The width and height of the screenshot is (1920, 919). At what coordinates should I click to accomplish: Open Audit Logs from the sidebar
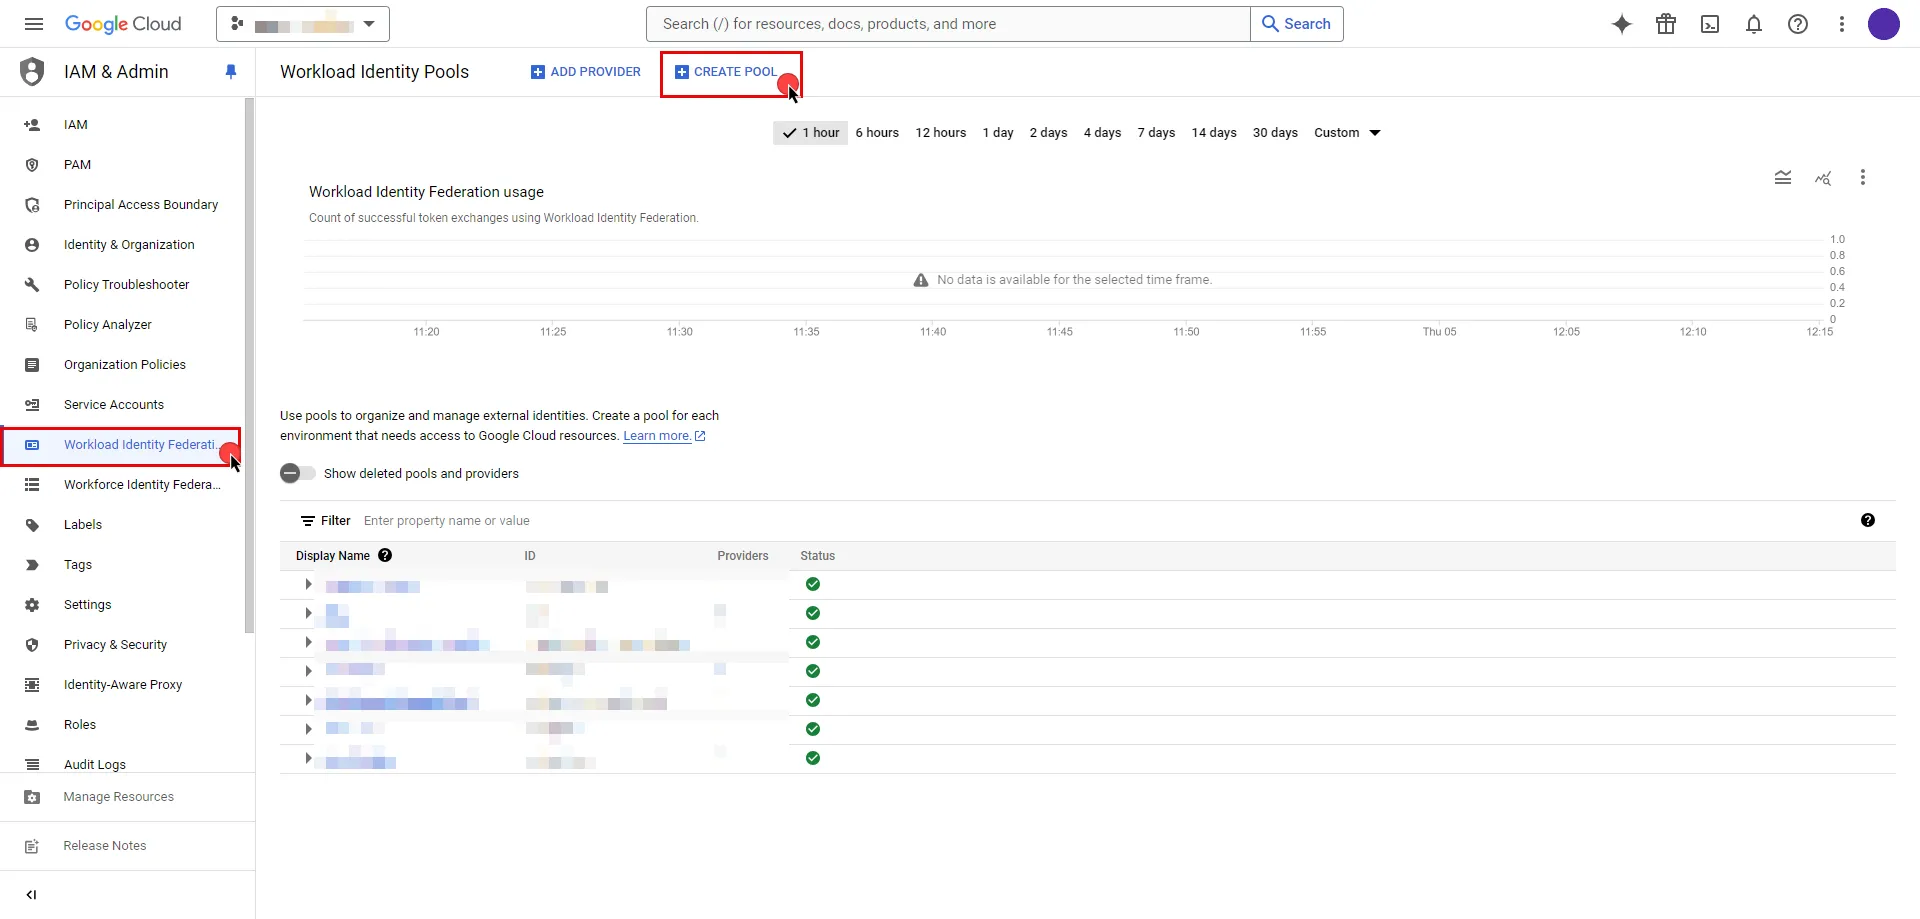(x=93, y=764)
